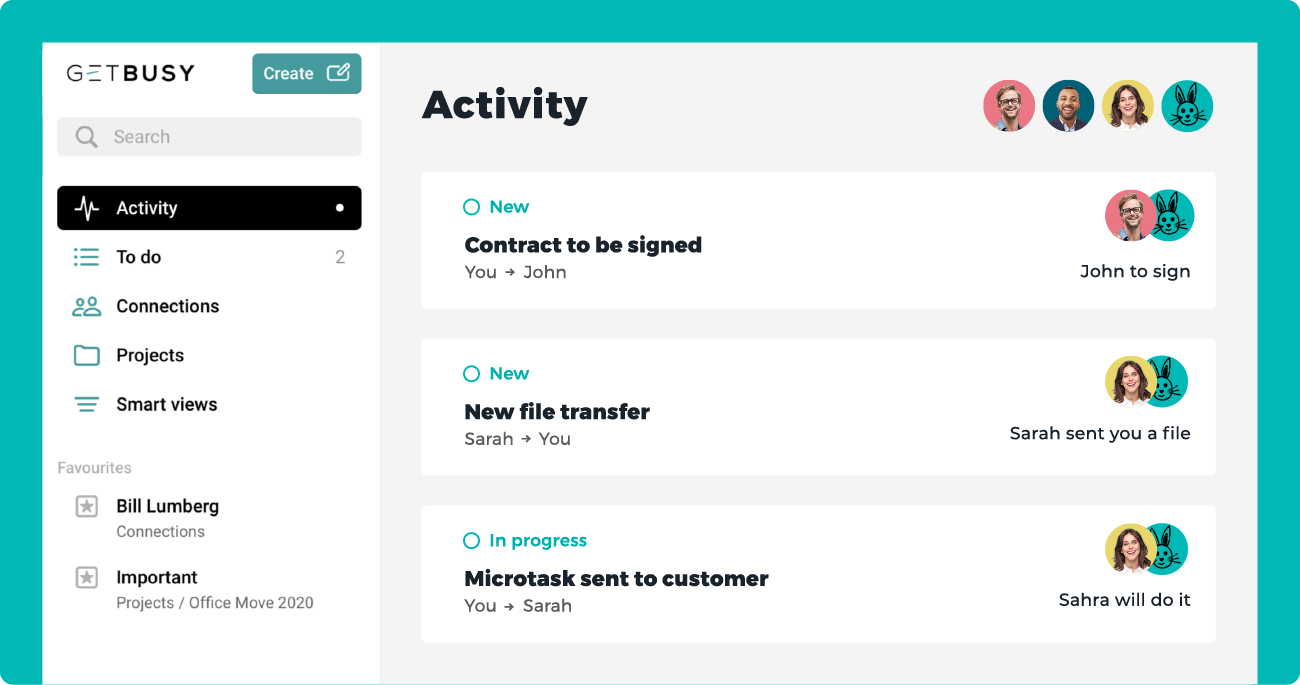Select Activity in the navigation menu

pyautogui.click(x=147, y=207)
